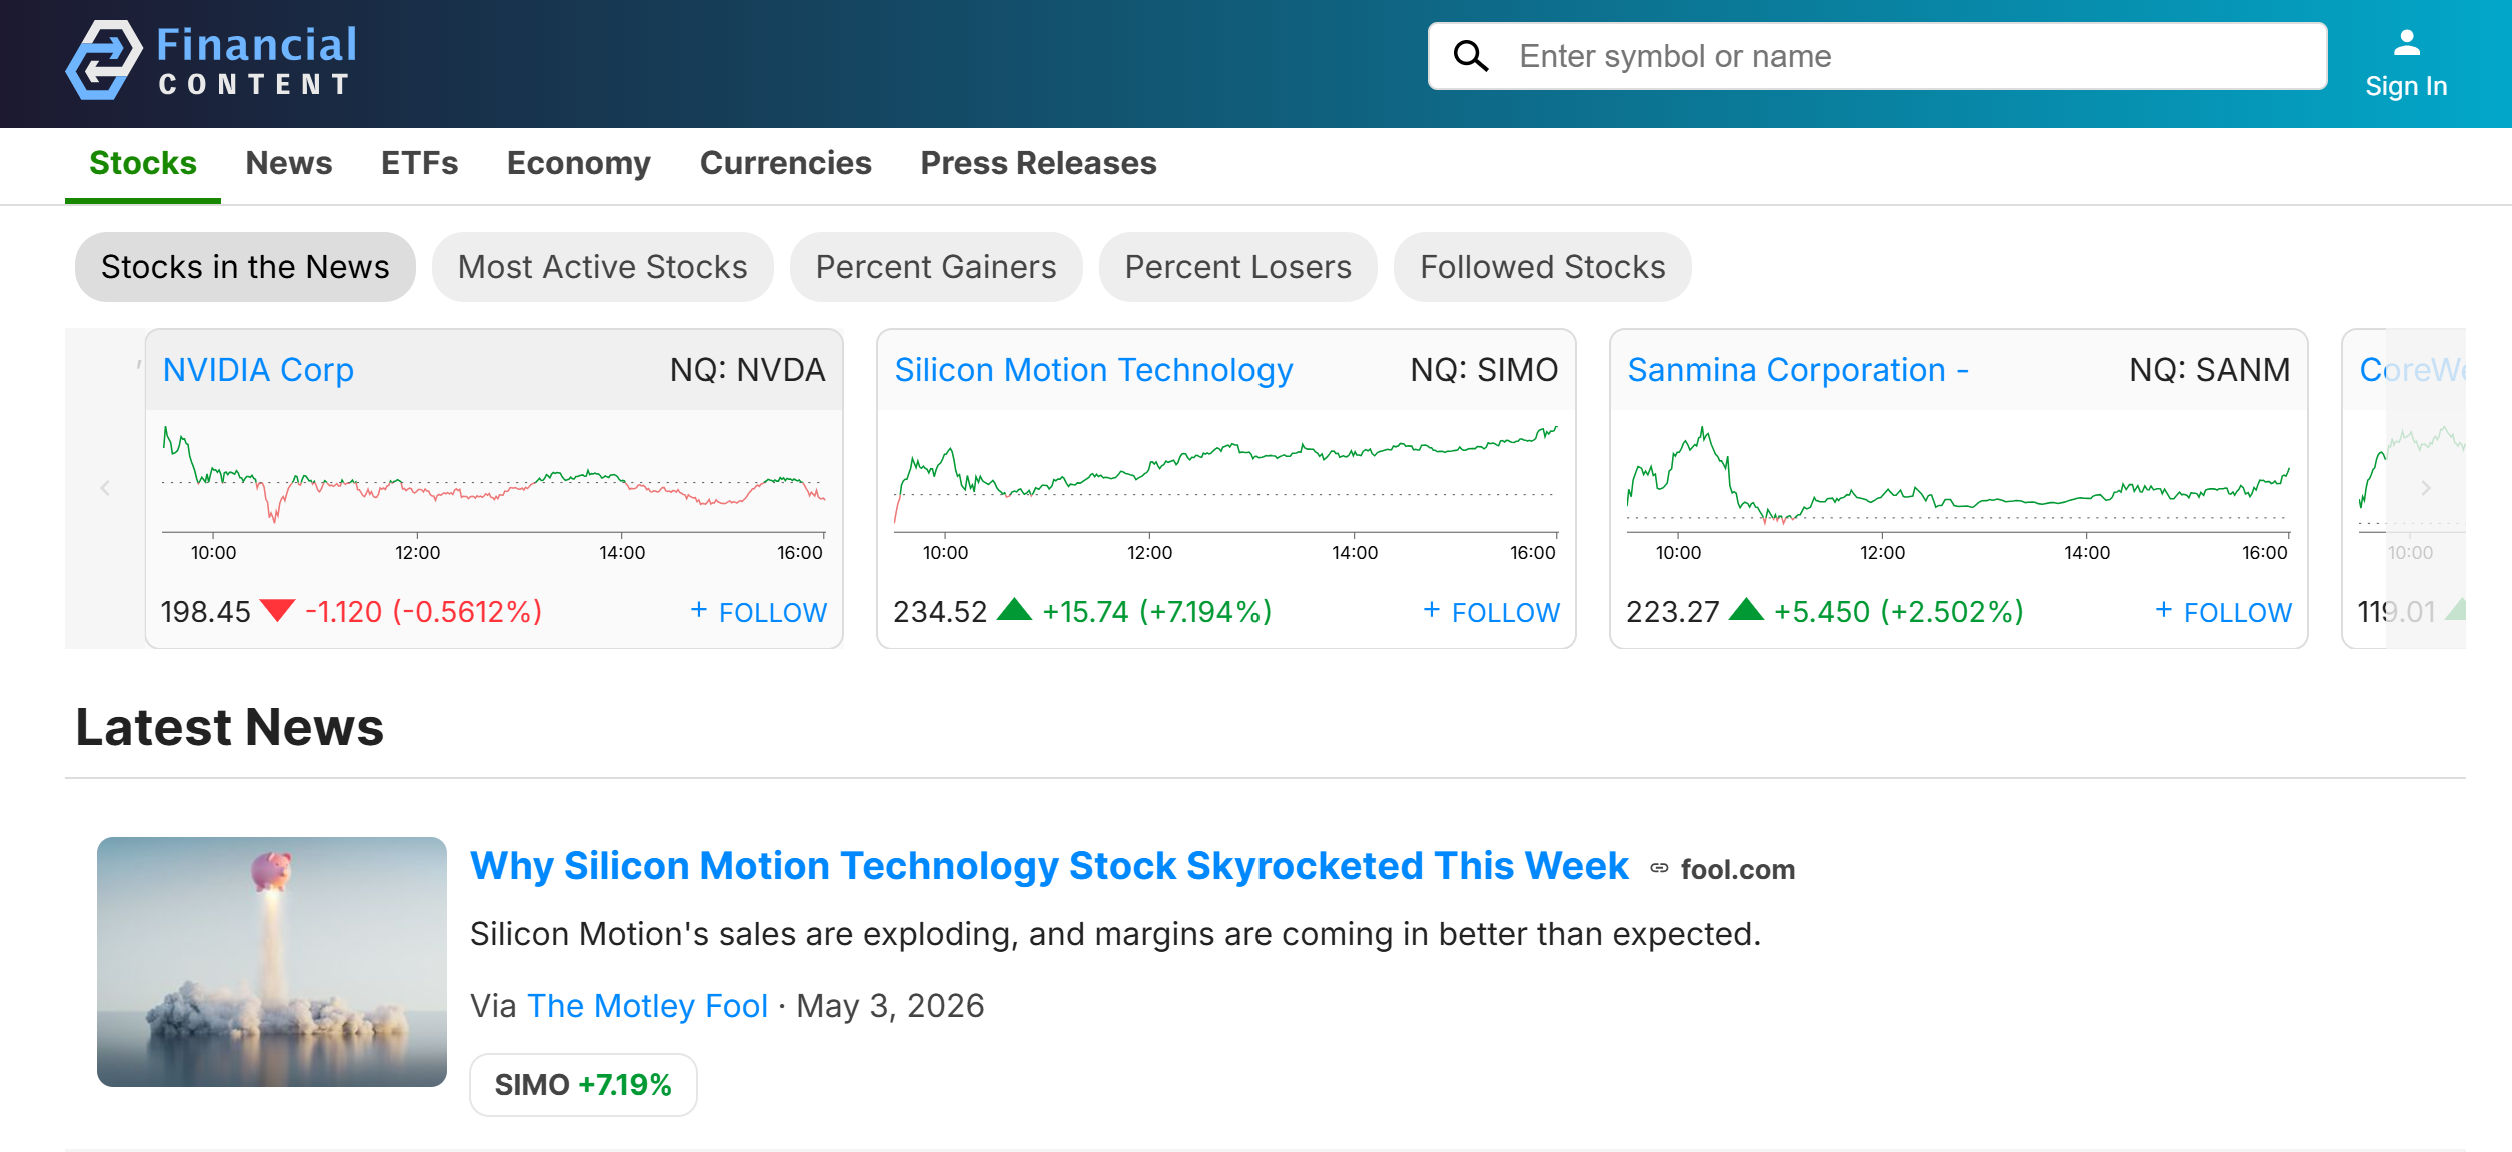2512x1152 pixels.
Task: Select Stocks in the News filter
Action: 245,267
